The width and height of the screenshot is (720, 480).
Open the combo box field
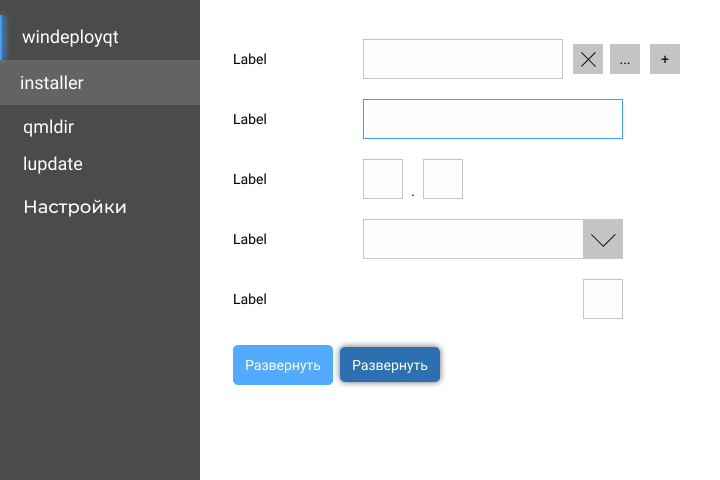coord(472,239)
